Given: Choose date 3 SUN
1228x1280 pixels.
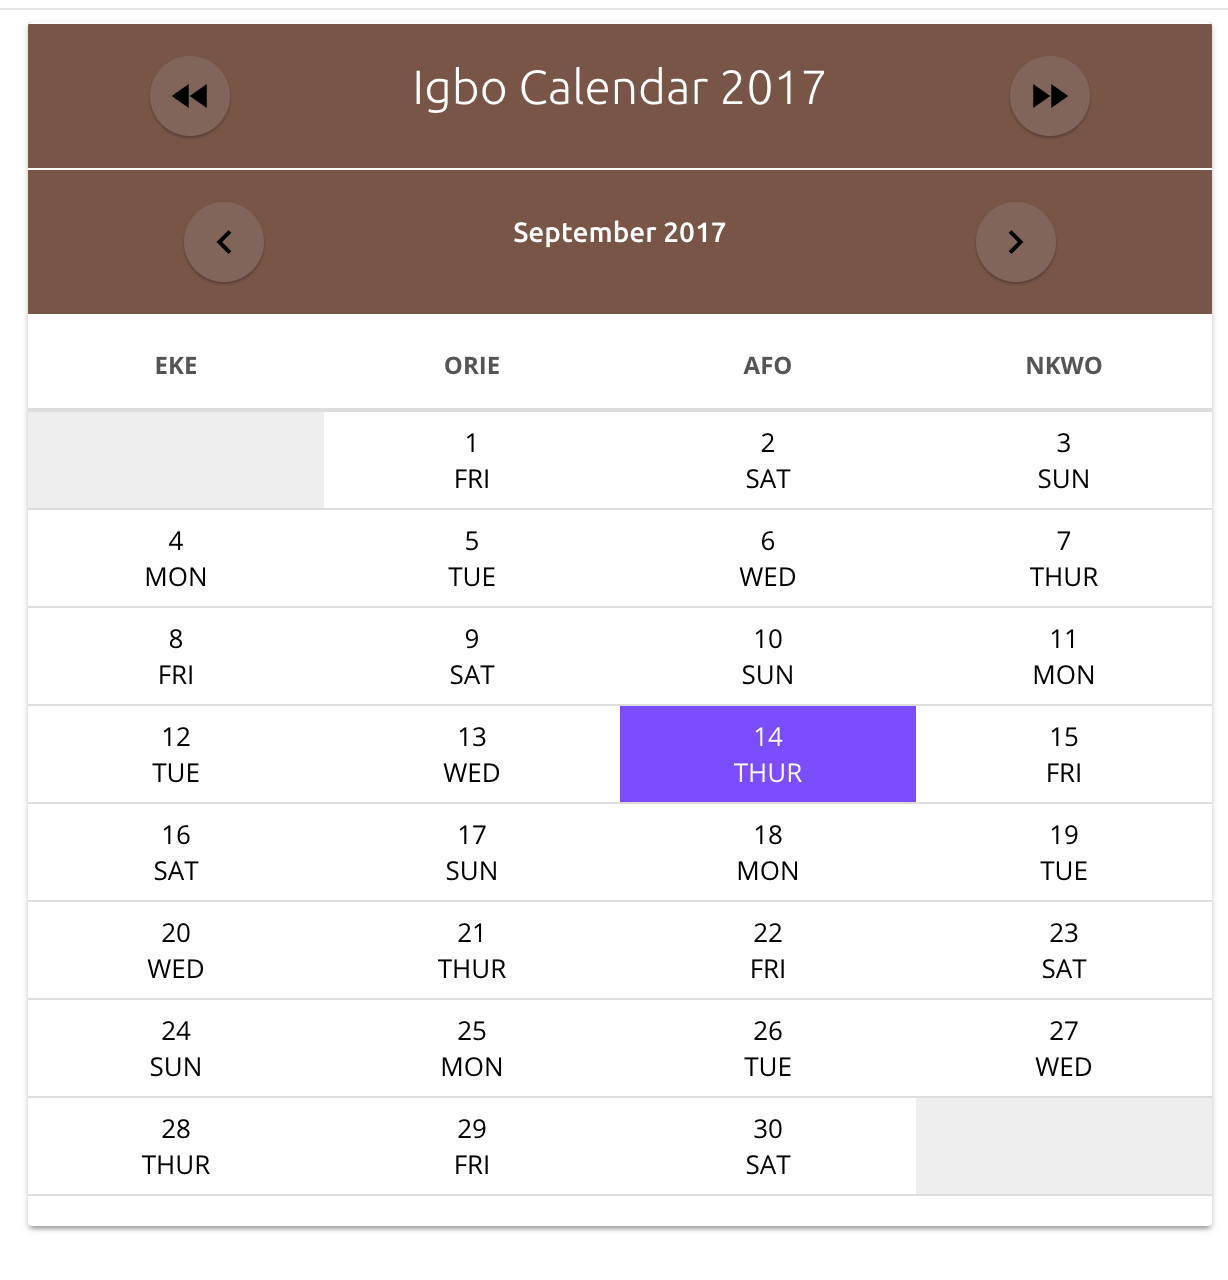Looking at the screenshot, I should [x=1064, y=461].
